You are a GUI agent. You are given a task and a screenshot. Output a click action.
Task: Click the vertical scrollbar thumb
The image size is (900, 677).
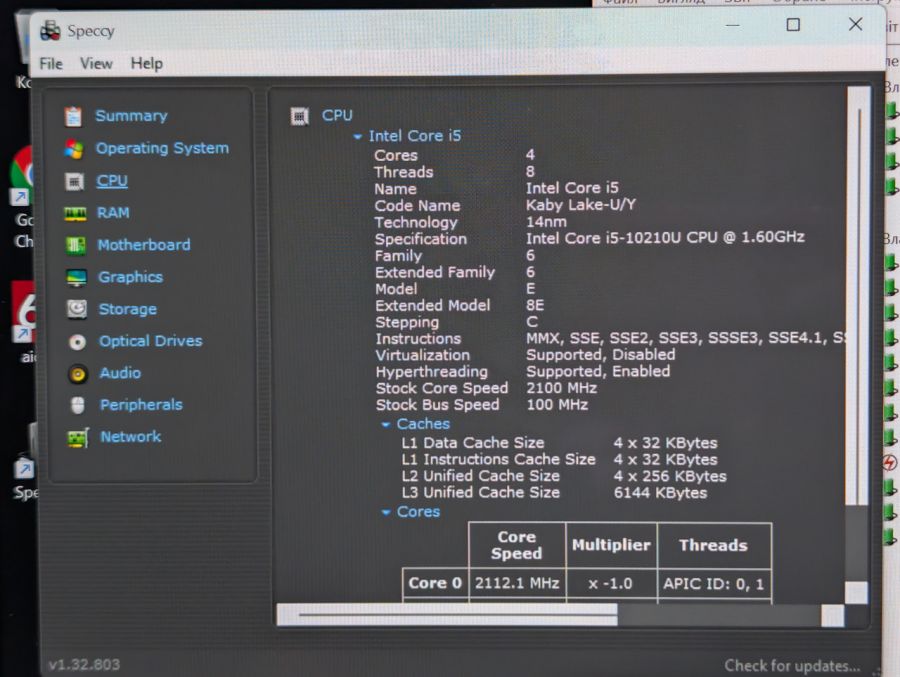point(859,296)
